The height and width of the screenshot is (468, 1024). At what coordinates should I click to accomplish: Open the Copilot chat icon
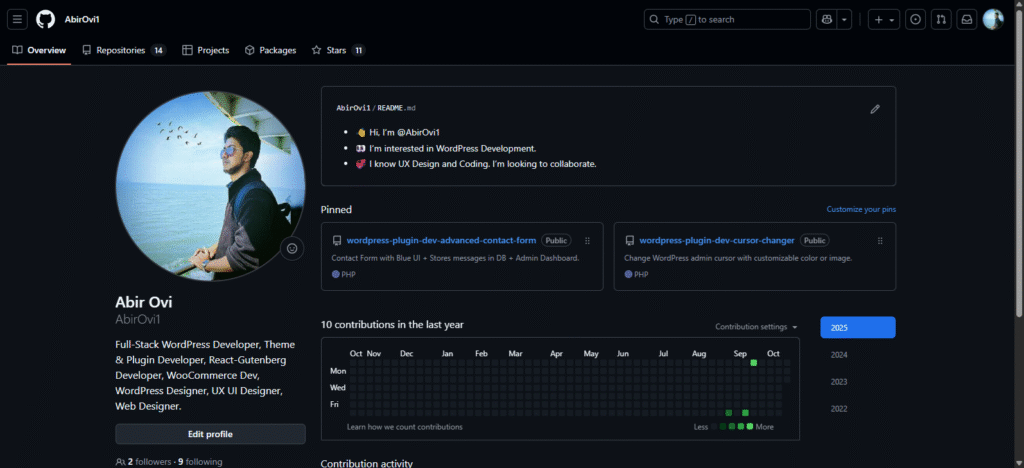pyautogui.click(x=826, y=19)
